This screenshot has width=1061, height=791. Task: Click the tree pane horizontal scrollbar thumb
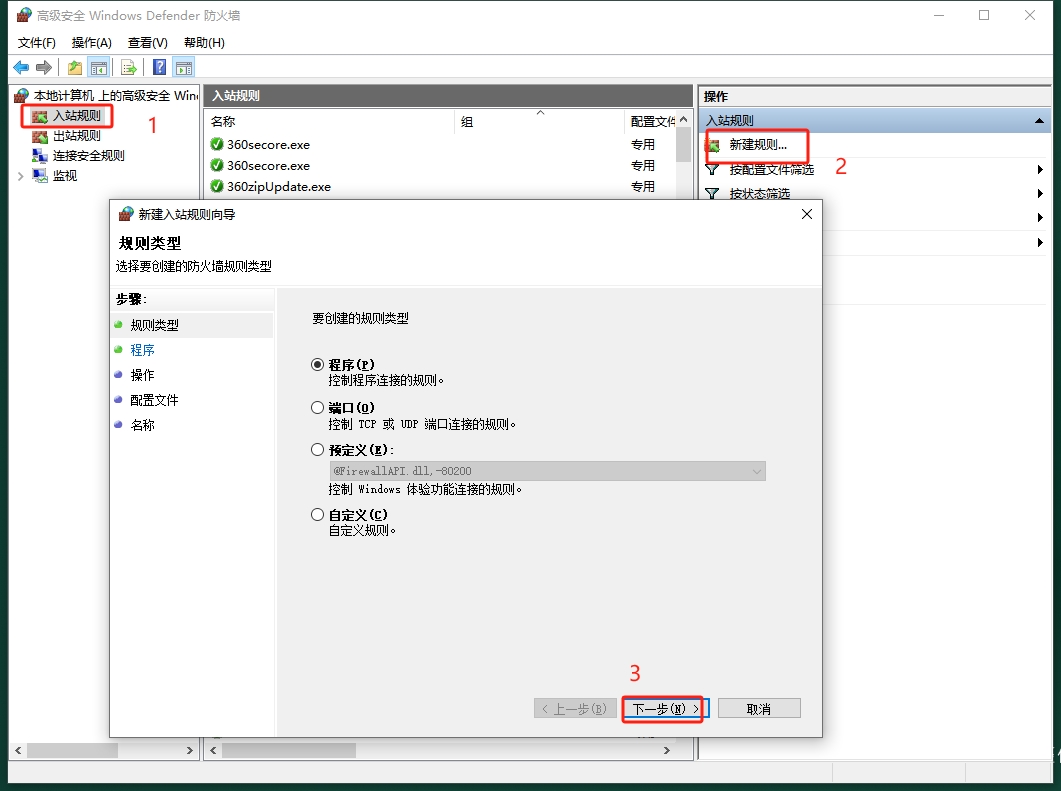click(x=72, y=750)
